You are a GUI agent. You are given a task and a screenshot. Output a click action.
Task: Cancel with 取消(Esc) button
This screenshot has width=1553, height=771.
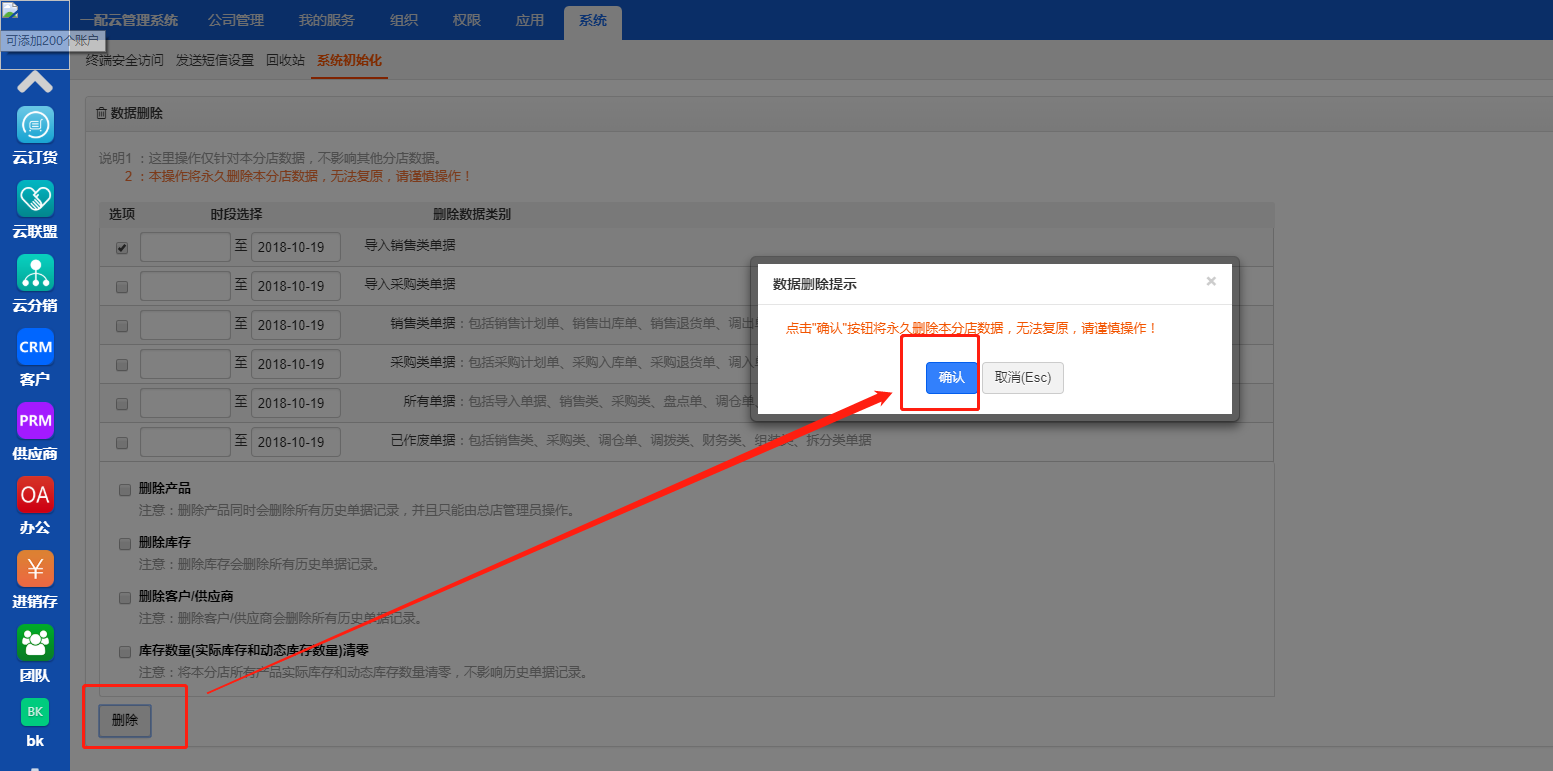click(x=1023, y=378)
